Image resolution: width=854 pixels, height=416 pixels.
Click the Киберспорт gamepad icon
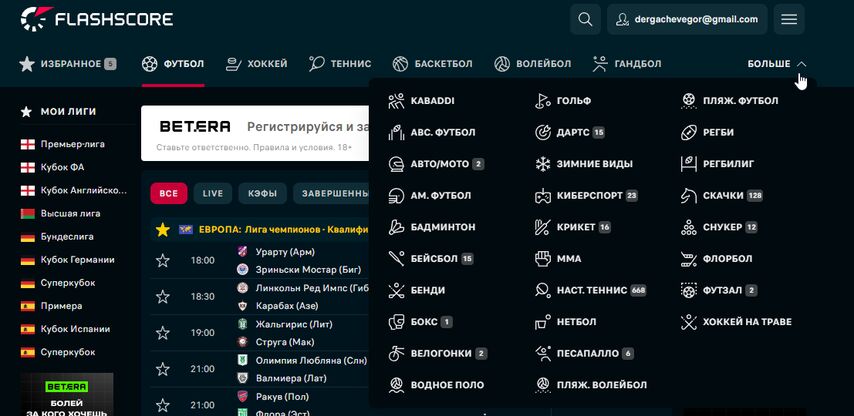(542, 195)
